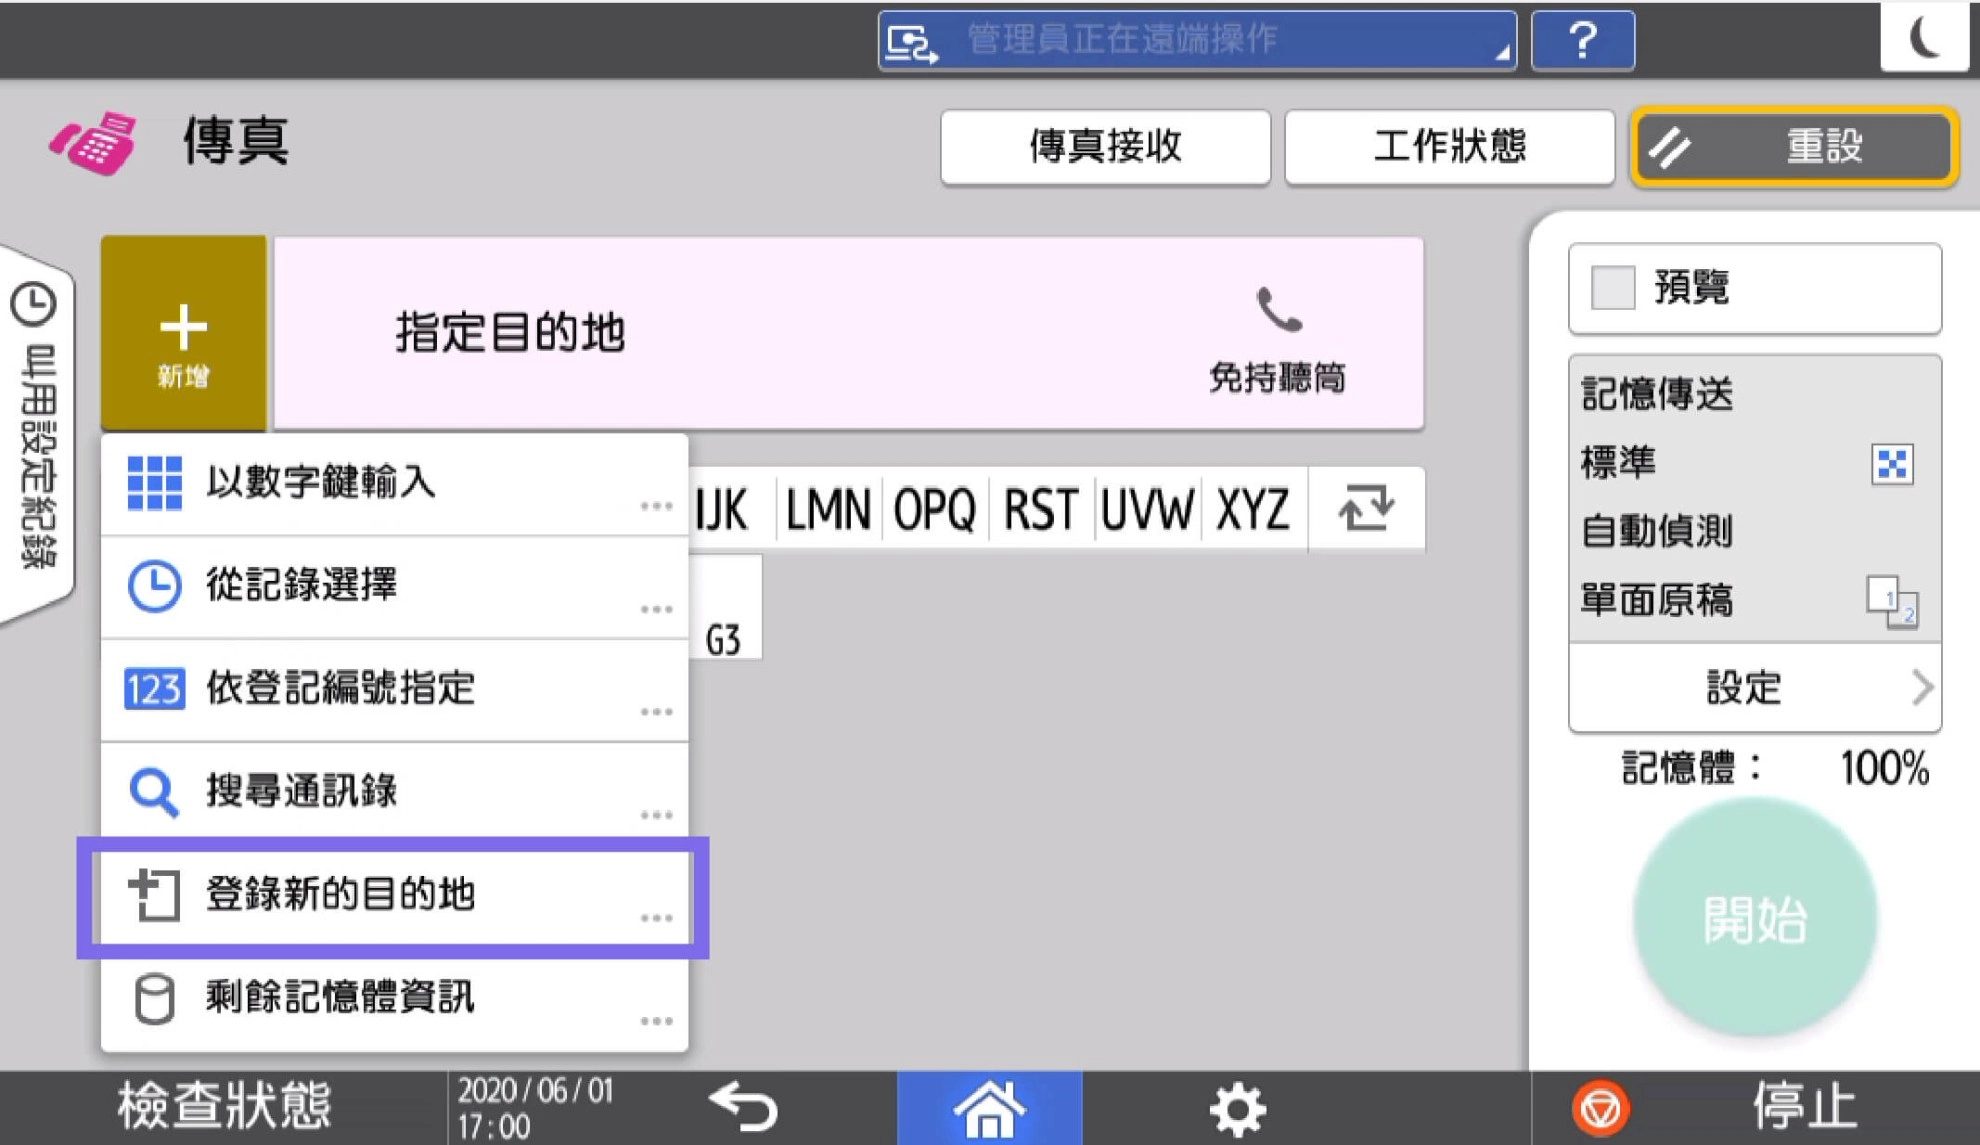Expand the 管理員正在遠端操作 message bar
1980x1145 pixels.
(x=1197, y=41)
